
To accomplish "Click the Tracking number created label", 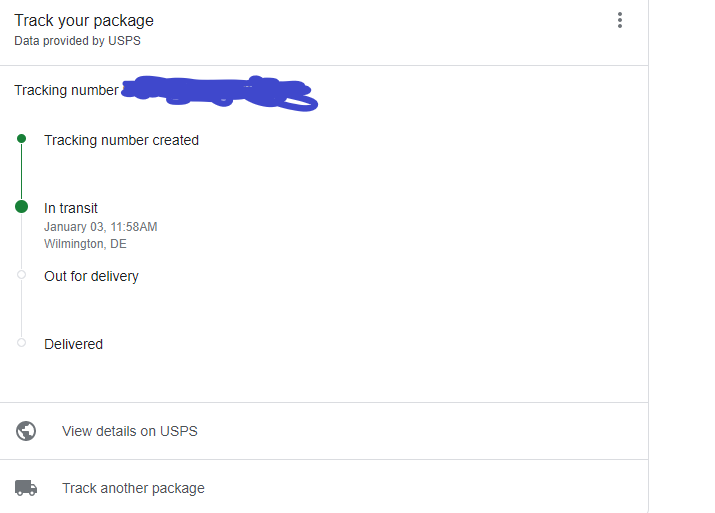I will click(x=121, y=140).
